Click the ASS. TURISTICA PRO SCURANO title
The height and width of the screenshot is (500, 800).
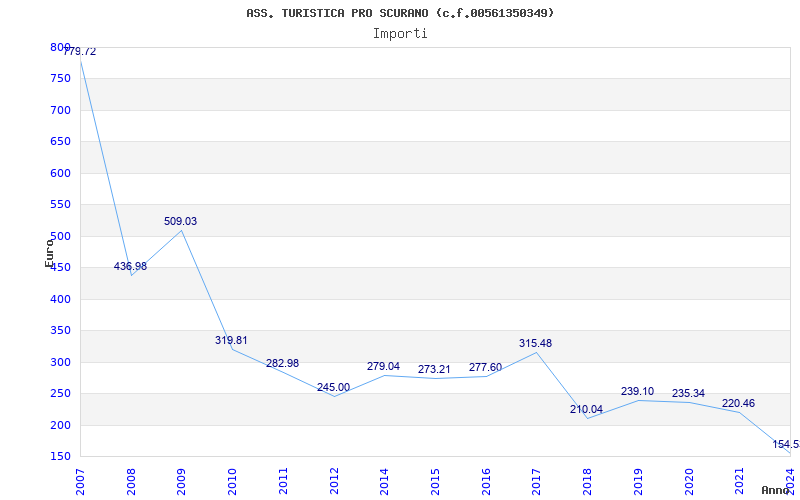point(400,13)
